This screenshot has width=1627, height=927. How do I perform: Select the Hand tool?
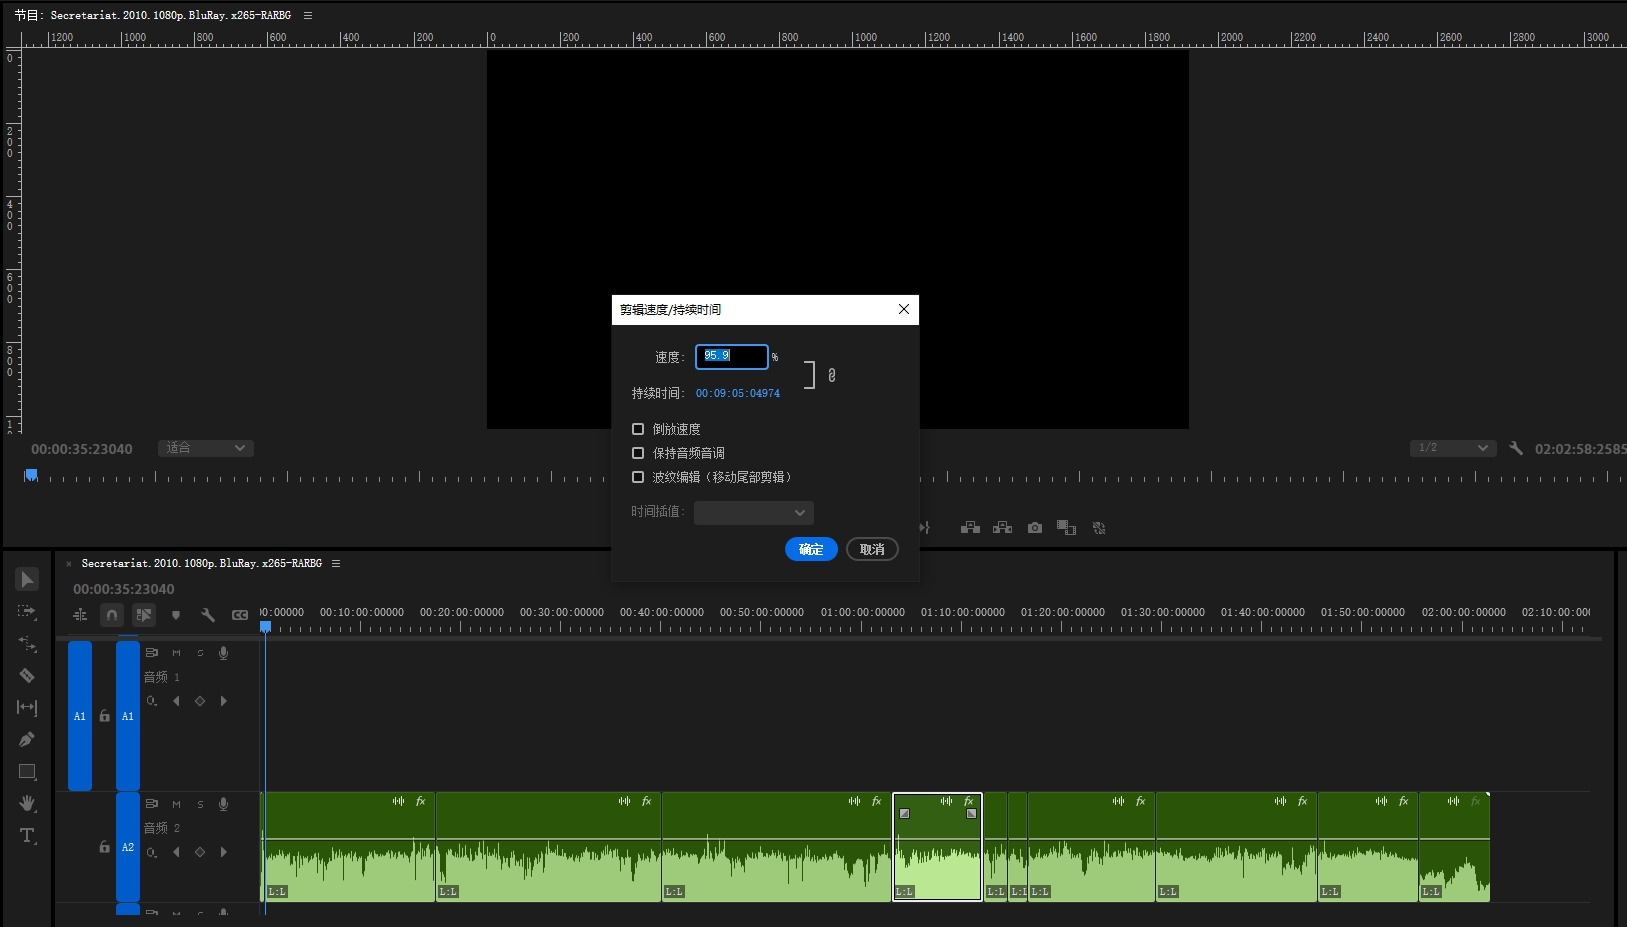(x=27, y=803)
